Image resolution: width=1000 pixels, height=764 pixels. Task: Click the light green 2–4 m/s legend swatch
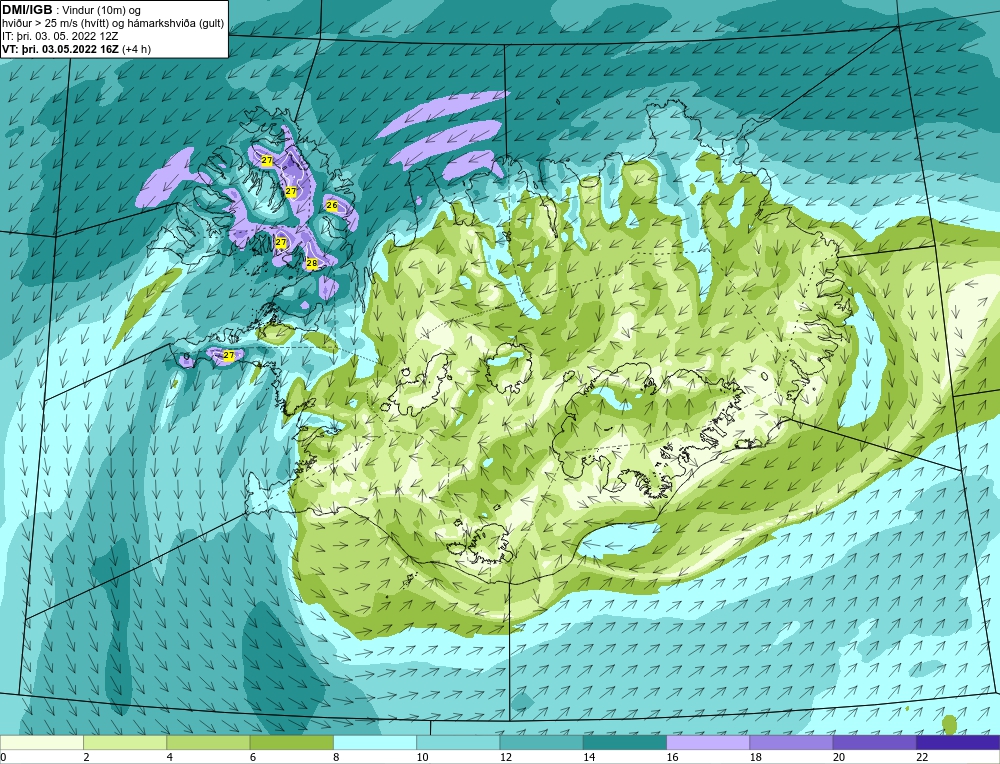pyautogui.click(x=125, y=742)
